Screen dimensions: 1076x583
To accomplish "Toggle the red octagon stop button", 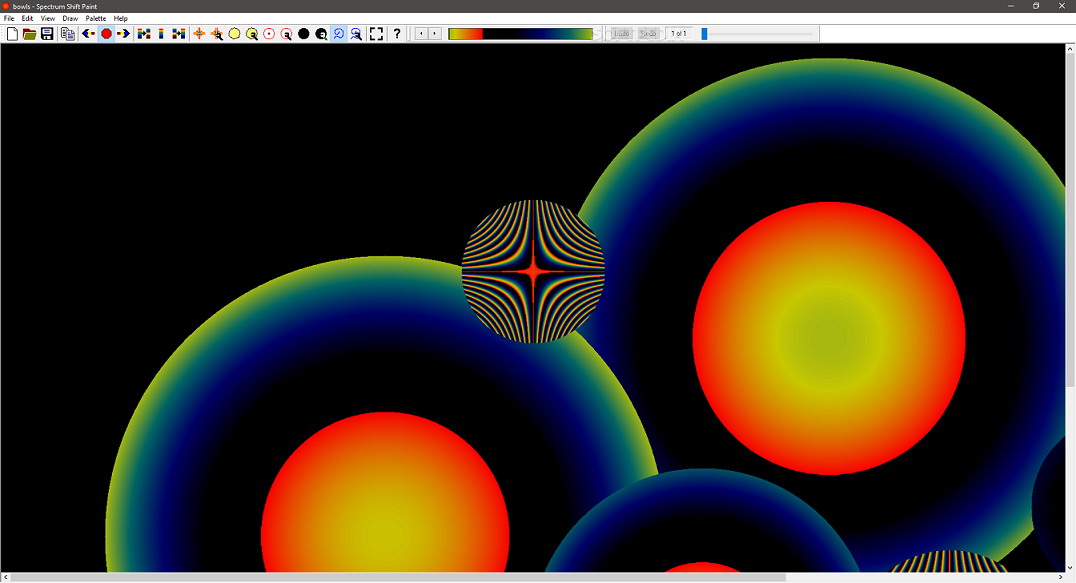I will 106,34.
